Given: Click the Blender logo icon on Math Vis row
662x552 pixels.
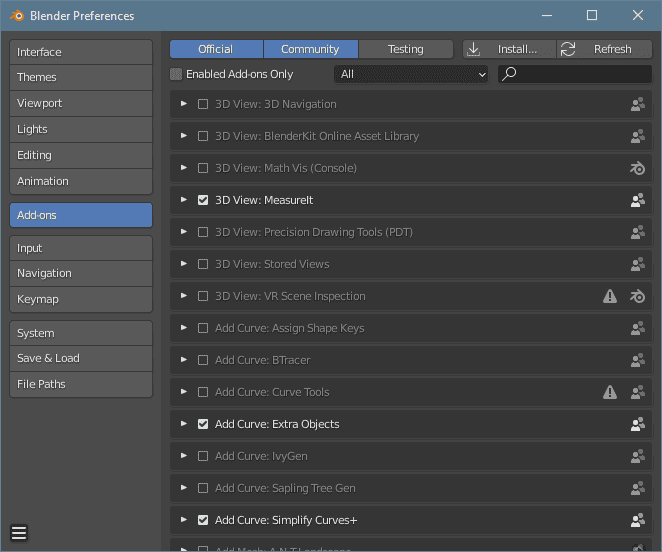Looking at the screenshot, I should pyautogui.click(x=637, y=168).
